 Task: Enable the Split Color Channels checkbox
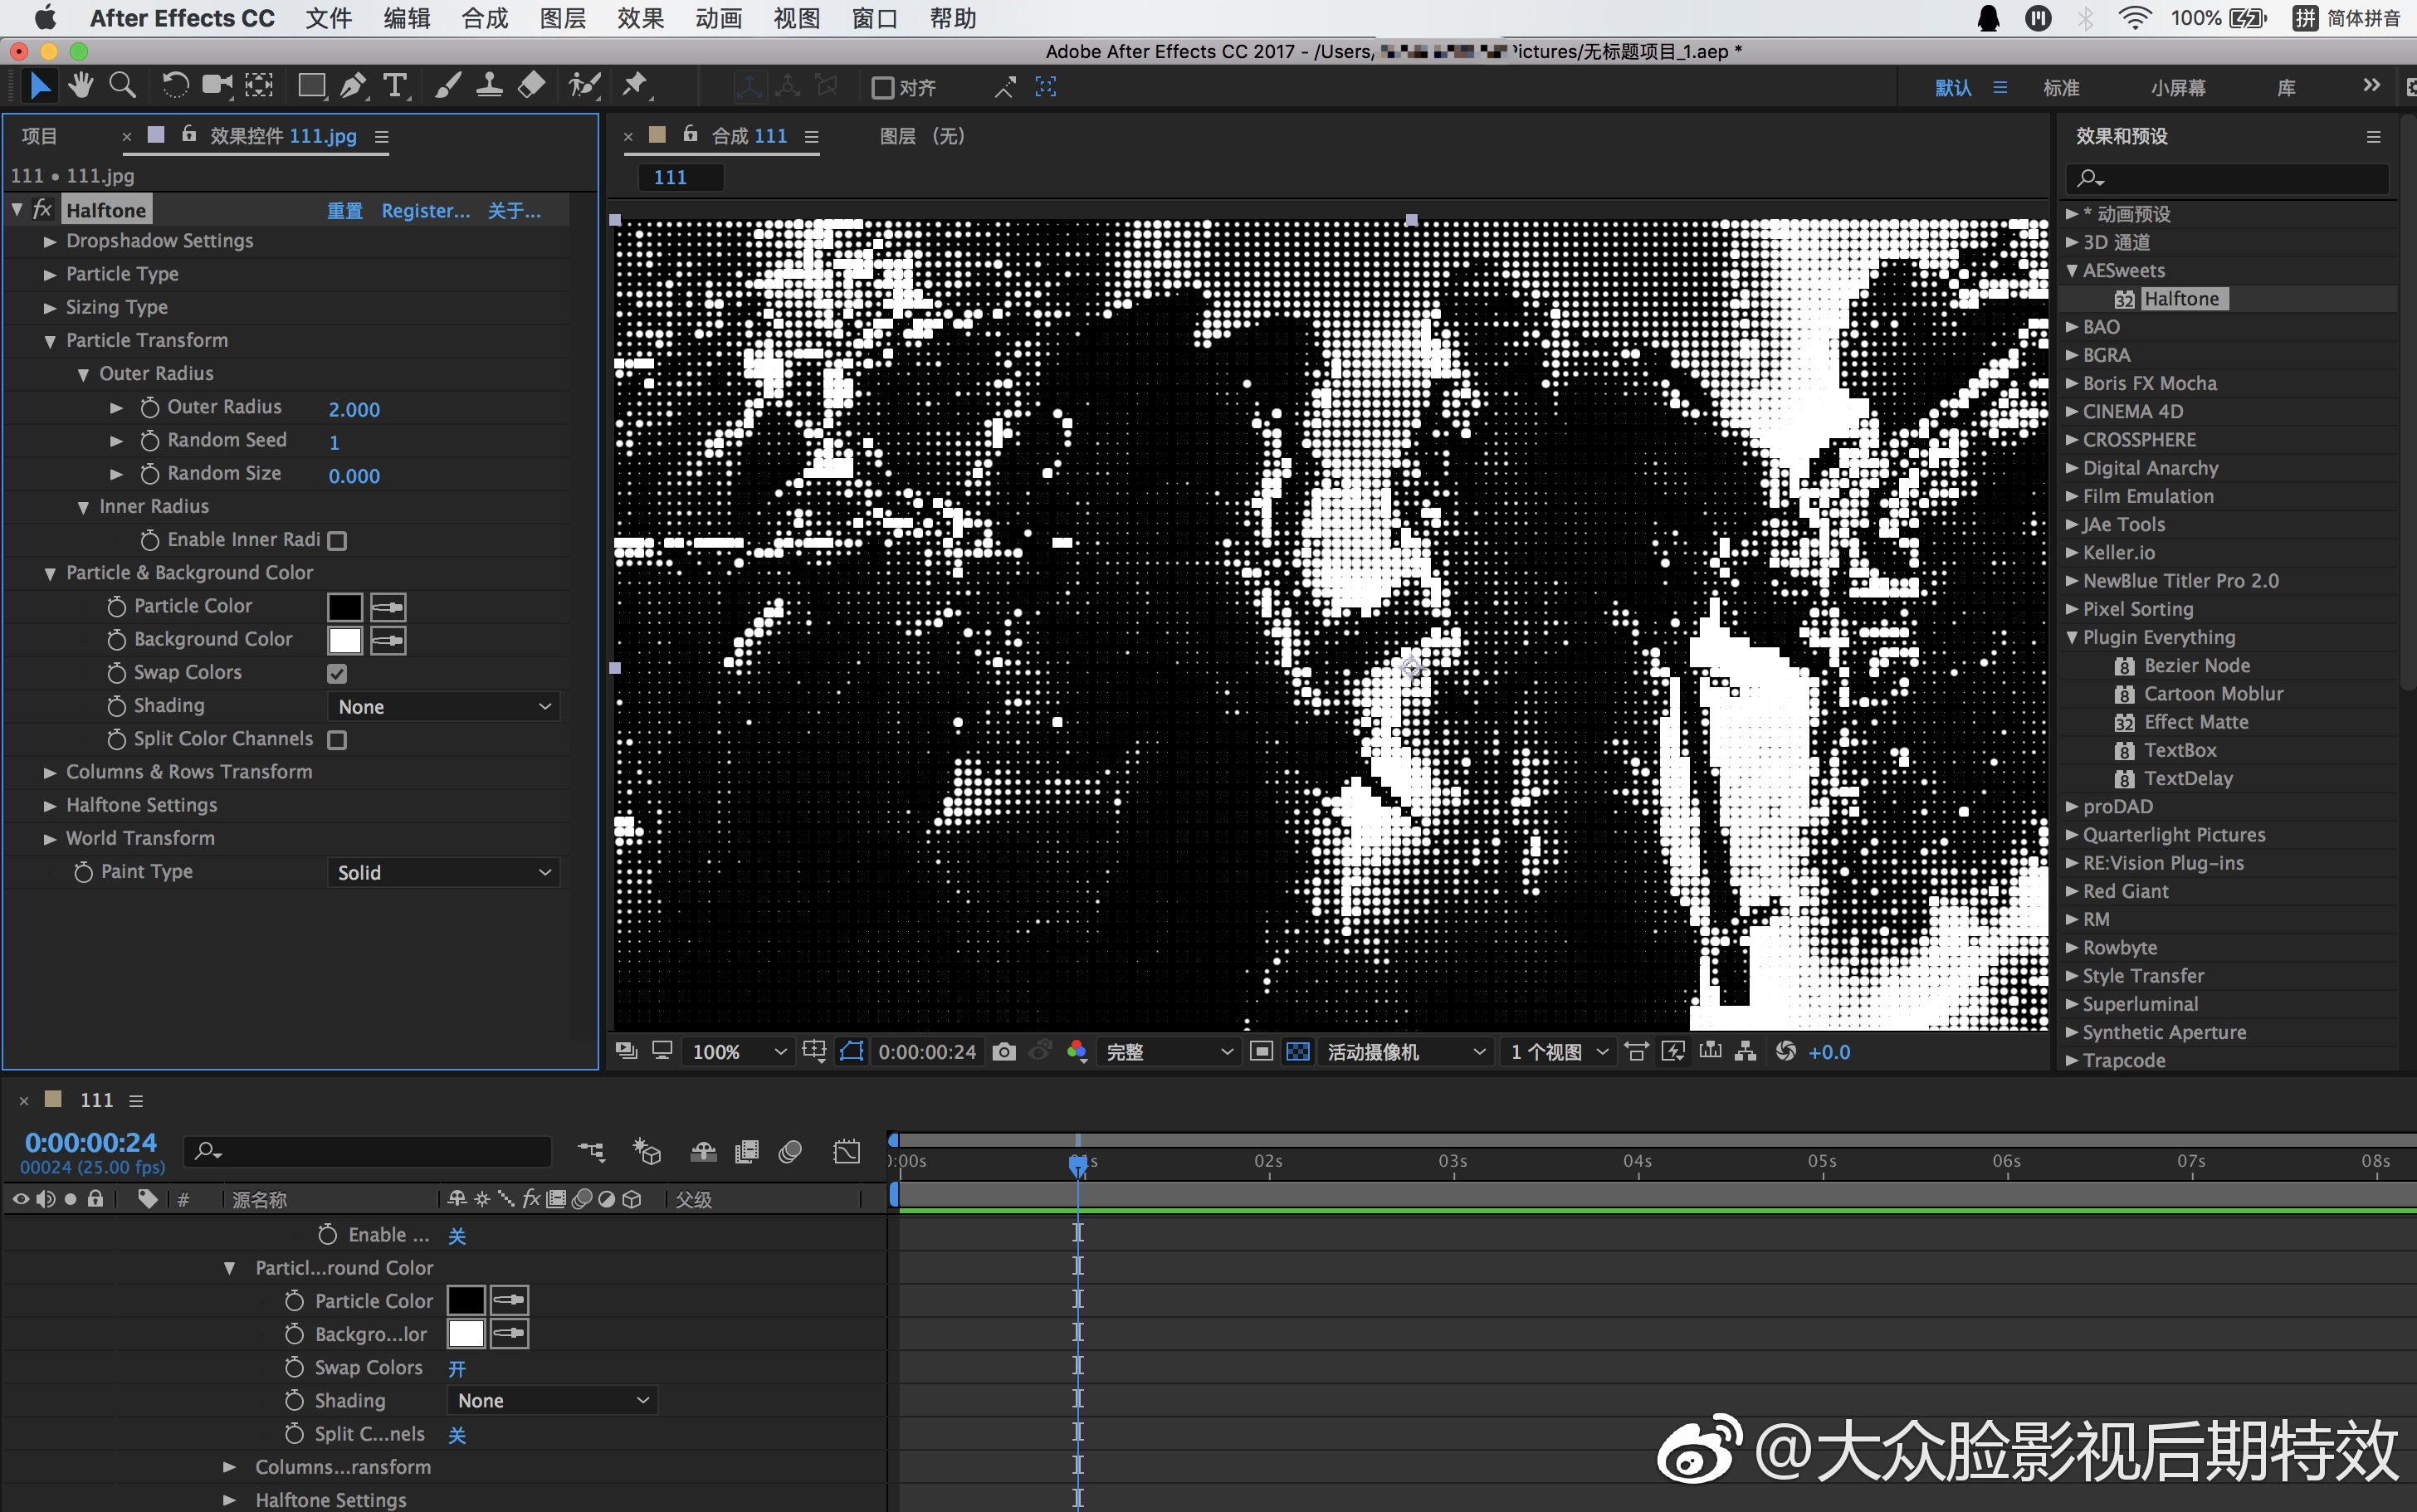click(337, 740)
